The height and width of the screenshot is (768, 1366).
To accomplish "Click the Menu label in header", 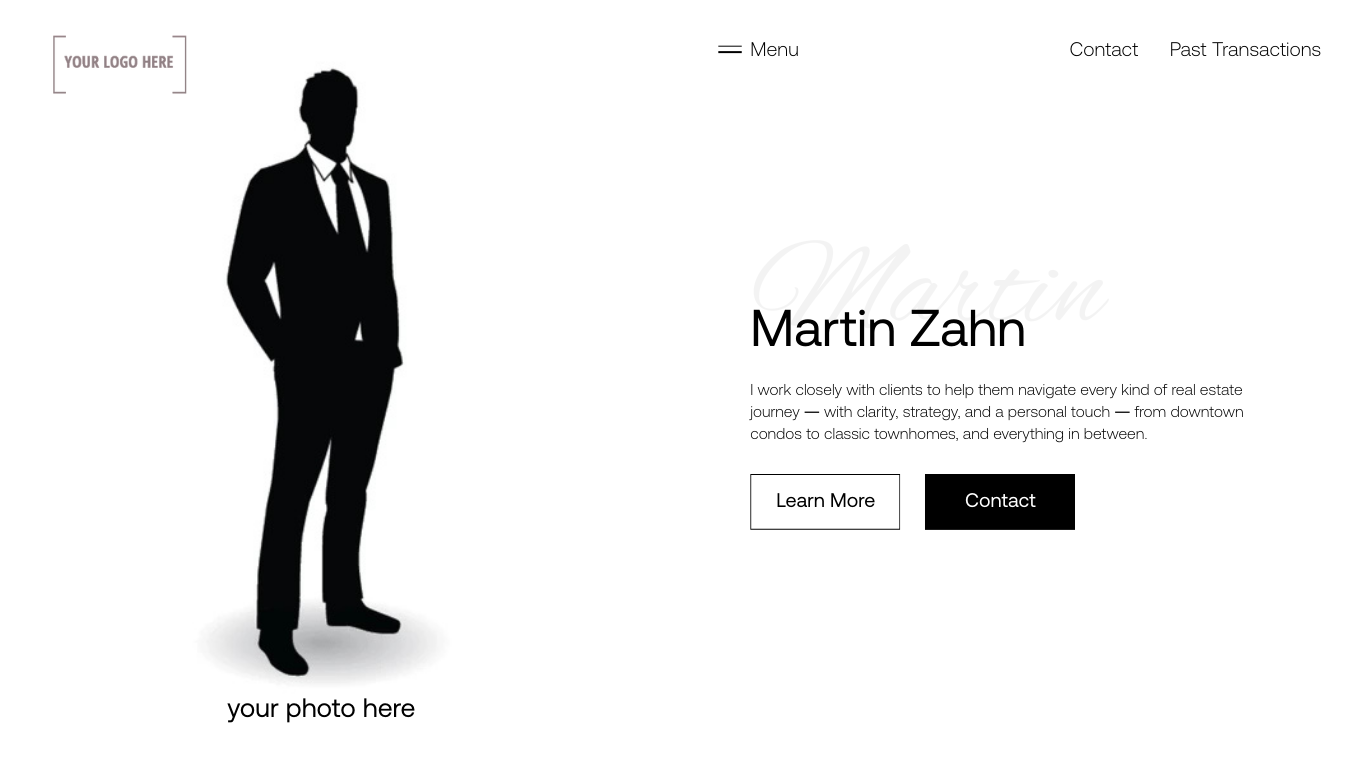I will 774,49.
